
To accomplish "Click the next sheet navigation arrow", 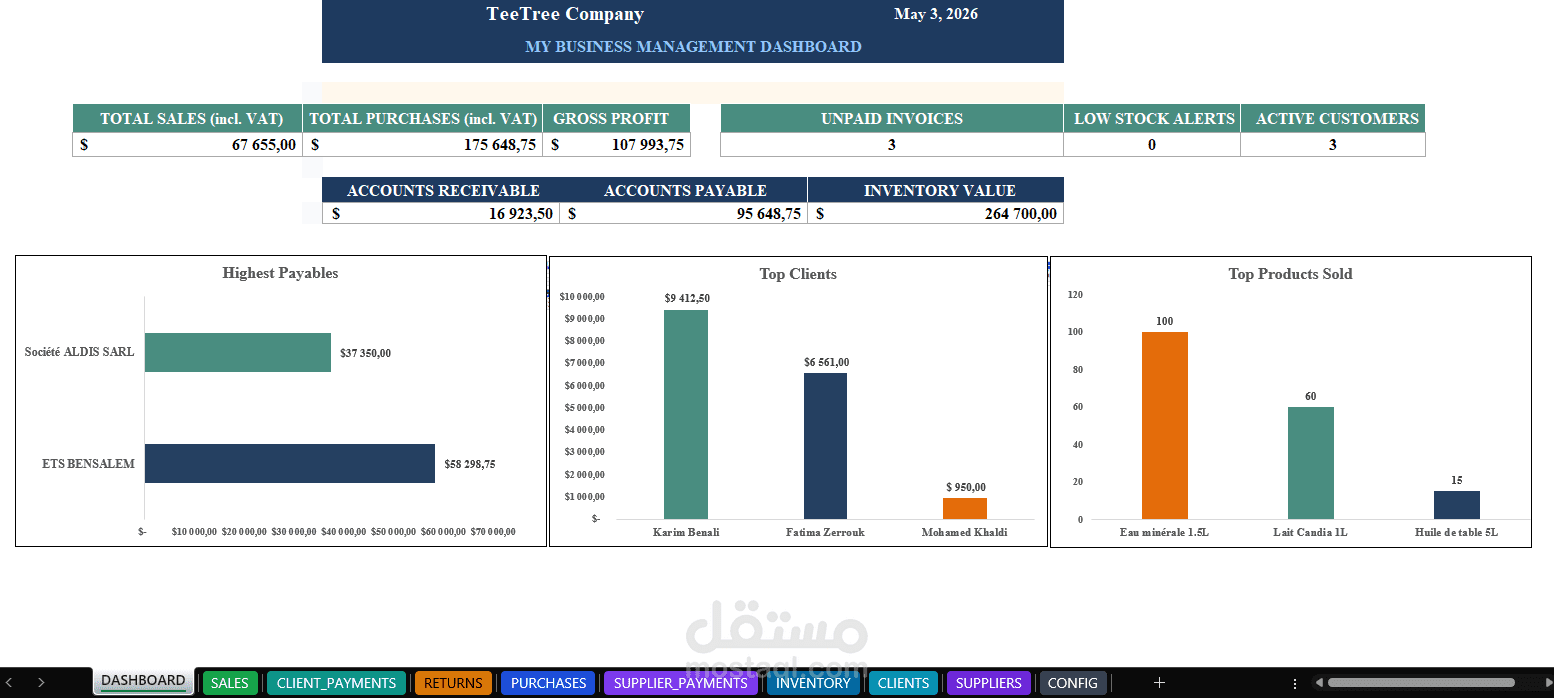I will (41, 683).
